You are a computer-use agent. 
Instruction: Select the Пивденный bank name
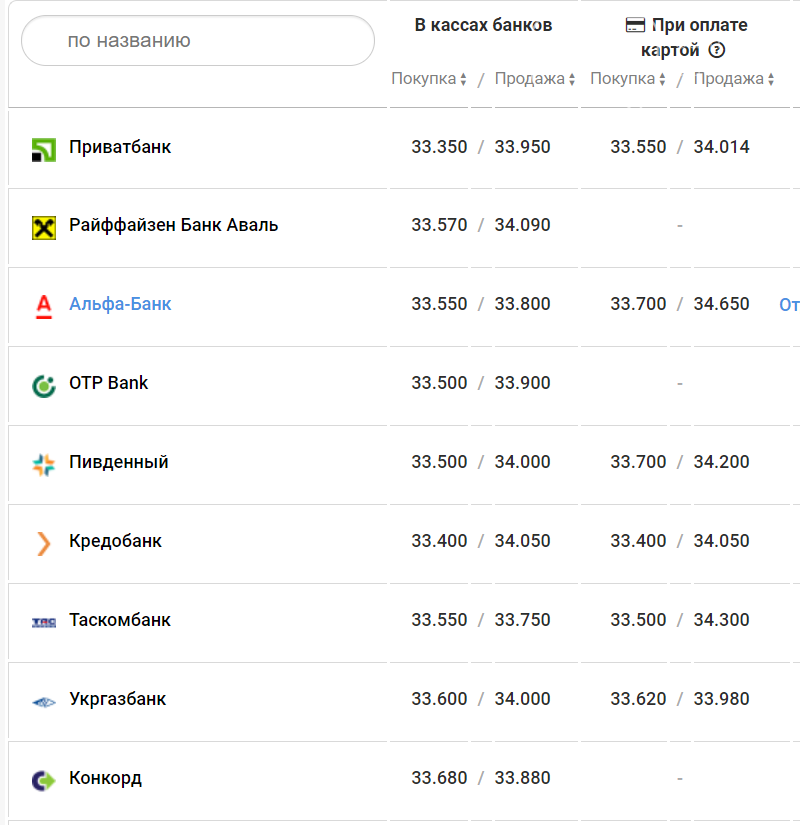[119, 461]
